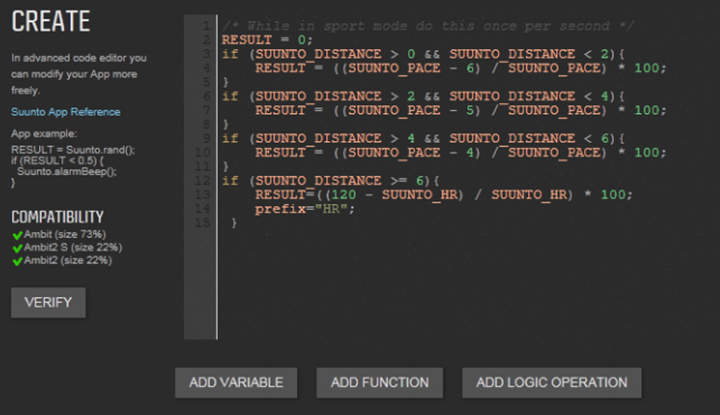Place cursor on RESULT = 0 line

(x=267, y=40)
